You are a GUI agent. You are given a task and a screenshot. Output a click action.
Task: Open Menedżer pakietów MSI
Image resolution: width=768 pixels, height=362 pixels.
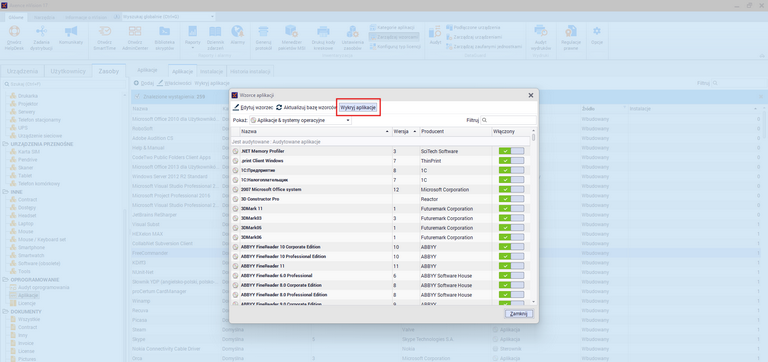[x=292, y=38]
